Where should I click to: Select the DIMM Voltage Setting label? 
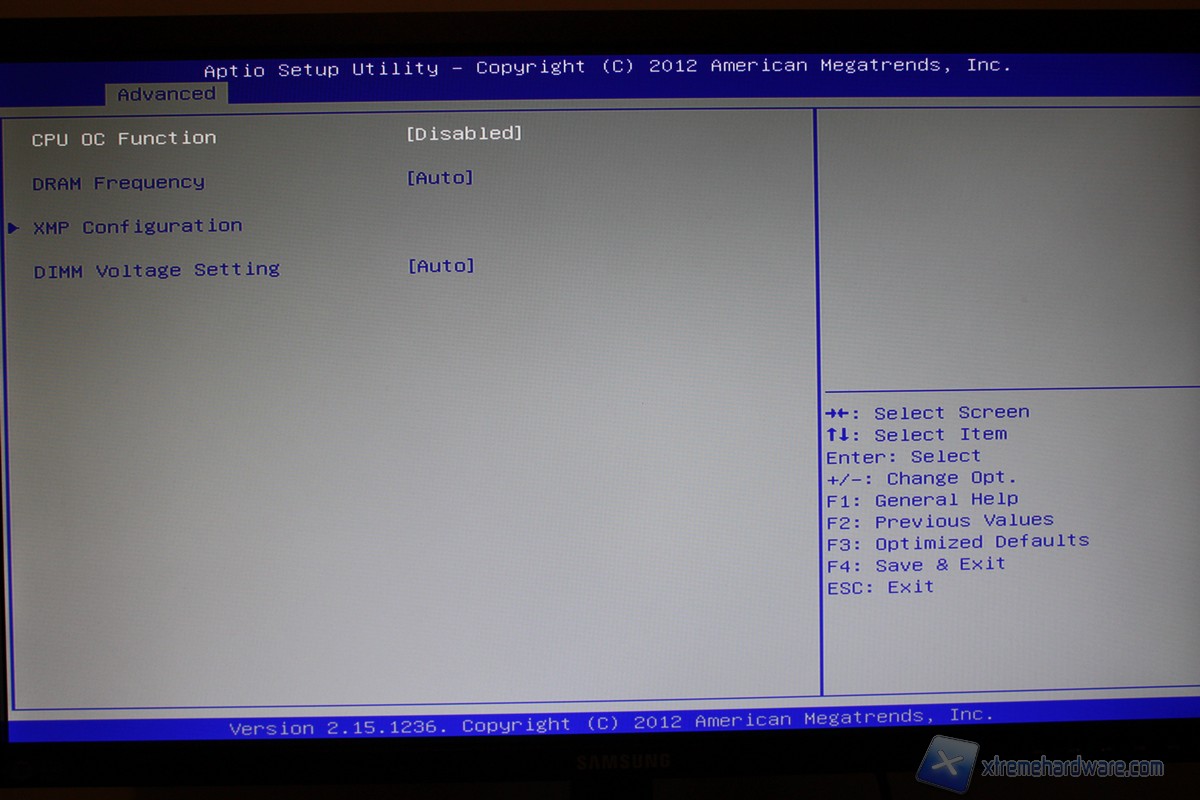[x=156, y=270]
